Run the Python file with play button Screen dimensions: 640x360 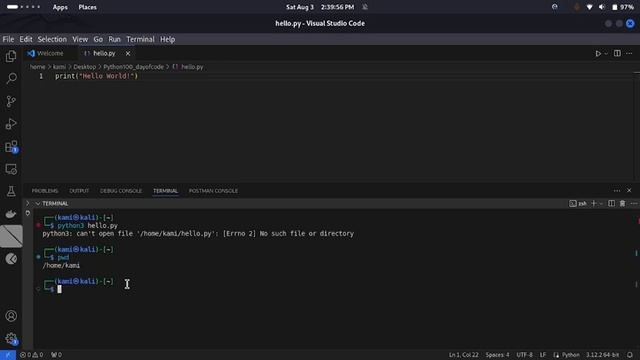point(598,53)
